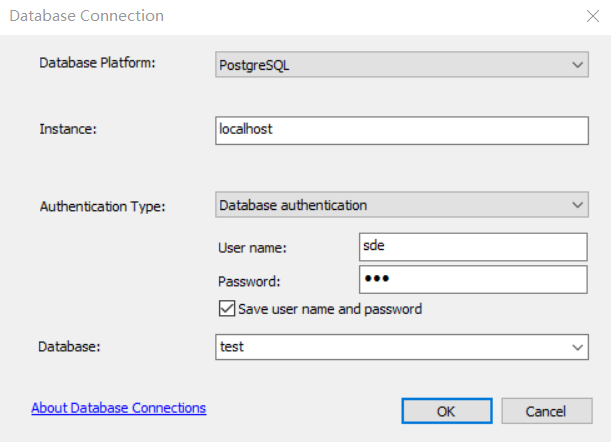The width and height of the screenshot is (611, 442).
Task: Focus the Instance field containing localhost
Action: point(402,131)
